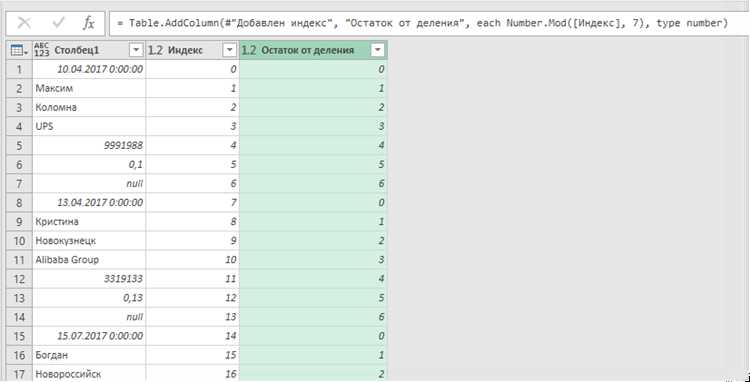Screen dimensions: 750x382
Task: Select remainder cell in row 5
Action: [314, 145]
